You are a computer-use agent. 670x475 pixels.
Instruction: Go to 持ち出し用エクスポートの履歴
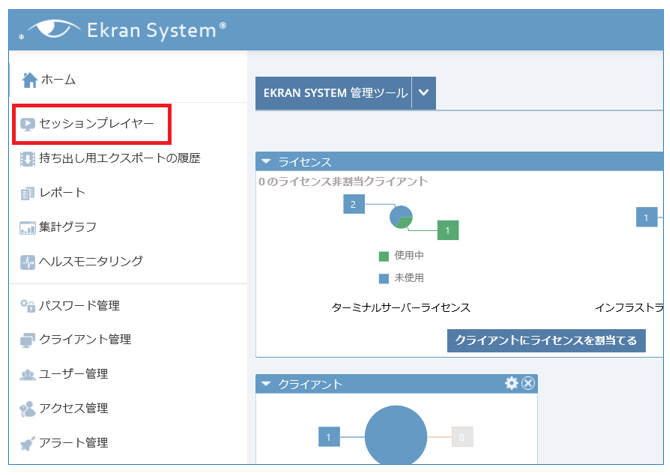120,158
